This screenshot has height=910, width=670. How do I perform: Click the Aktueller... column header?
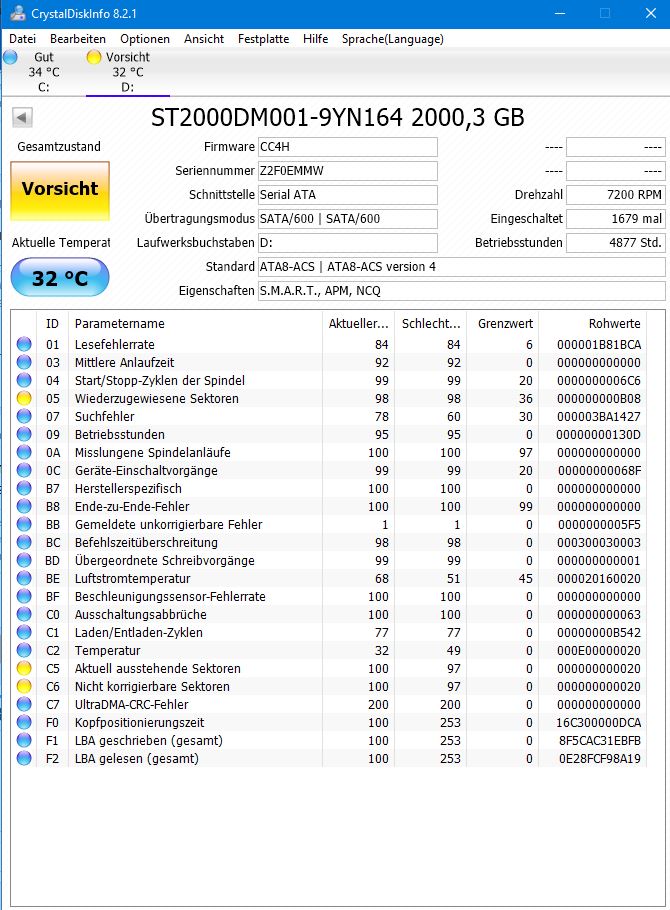coord(358,323)
